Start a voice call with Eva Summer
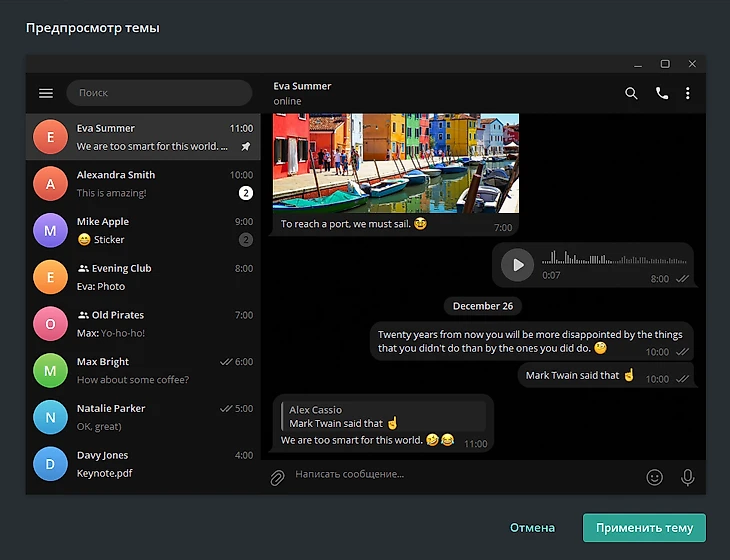Viewport: 730px width, 560px height. (661, 93)
